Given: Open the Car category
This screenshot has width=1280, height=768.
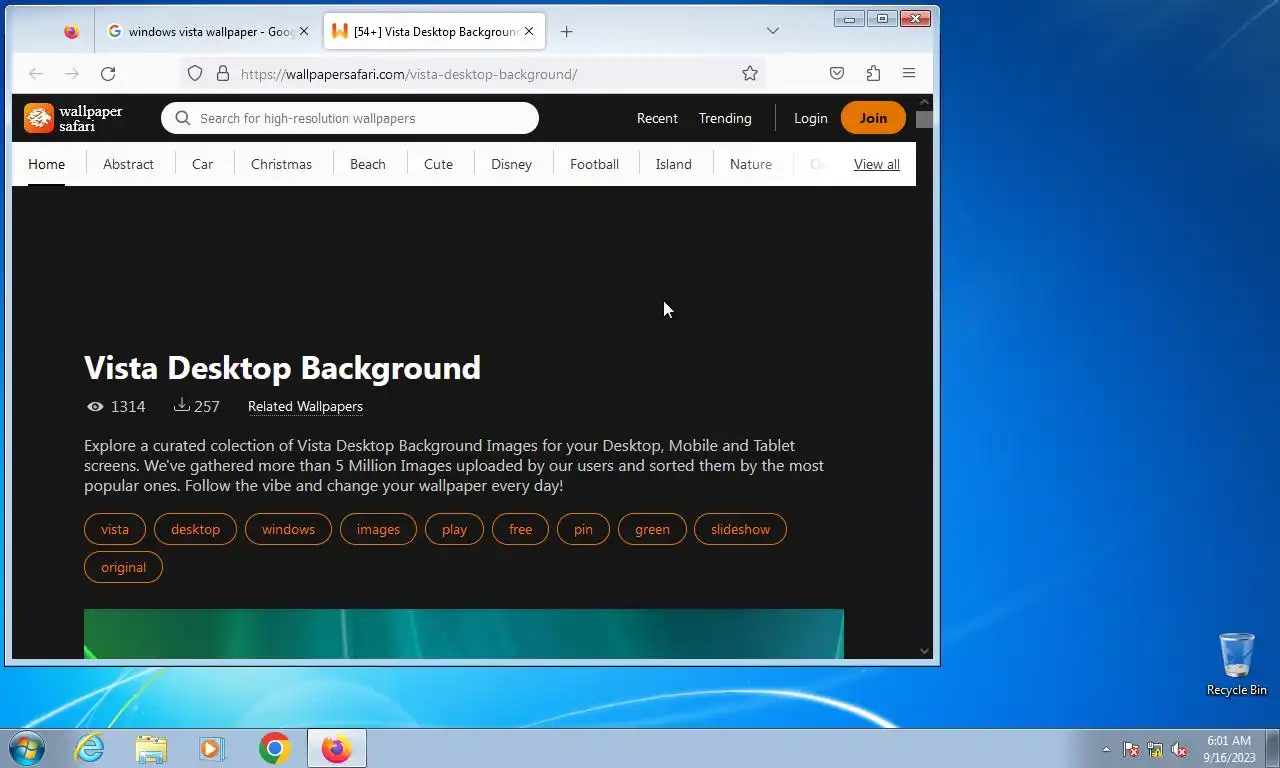Looking at the screenshot, I should [202, 164].
